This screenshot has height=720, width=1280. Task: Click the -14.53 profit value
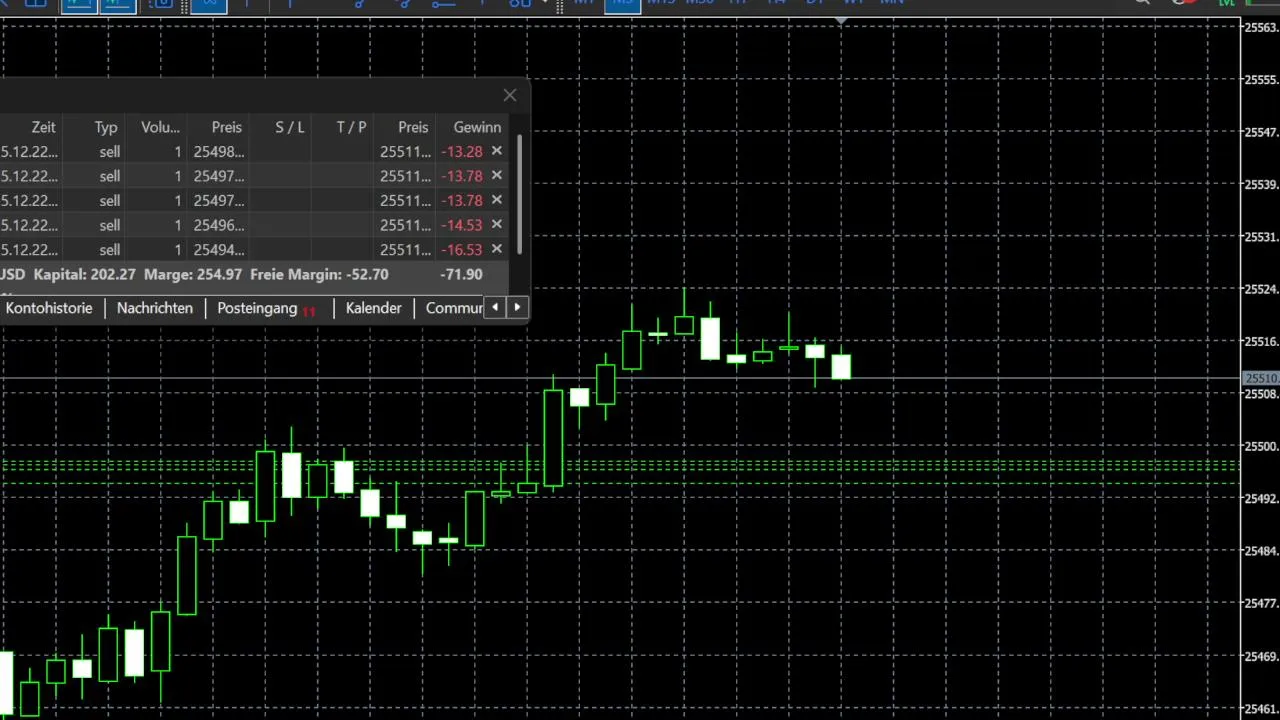tap(462, 226)
